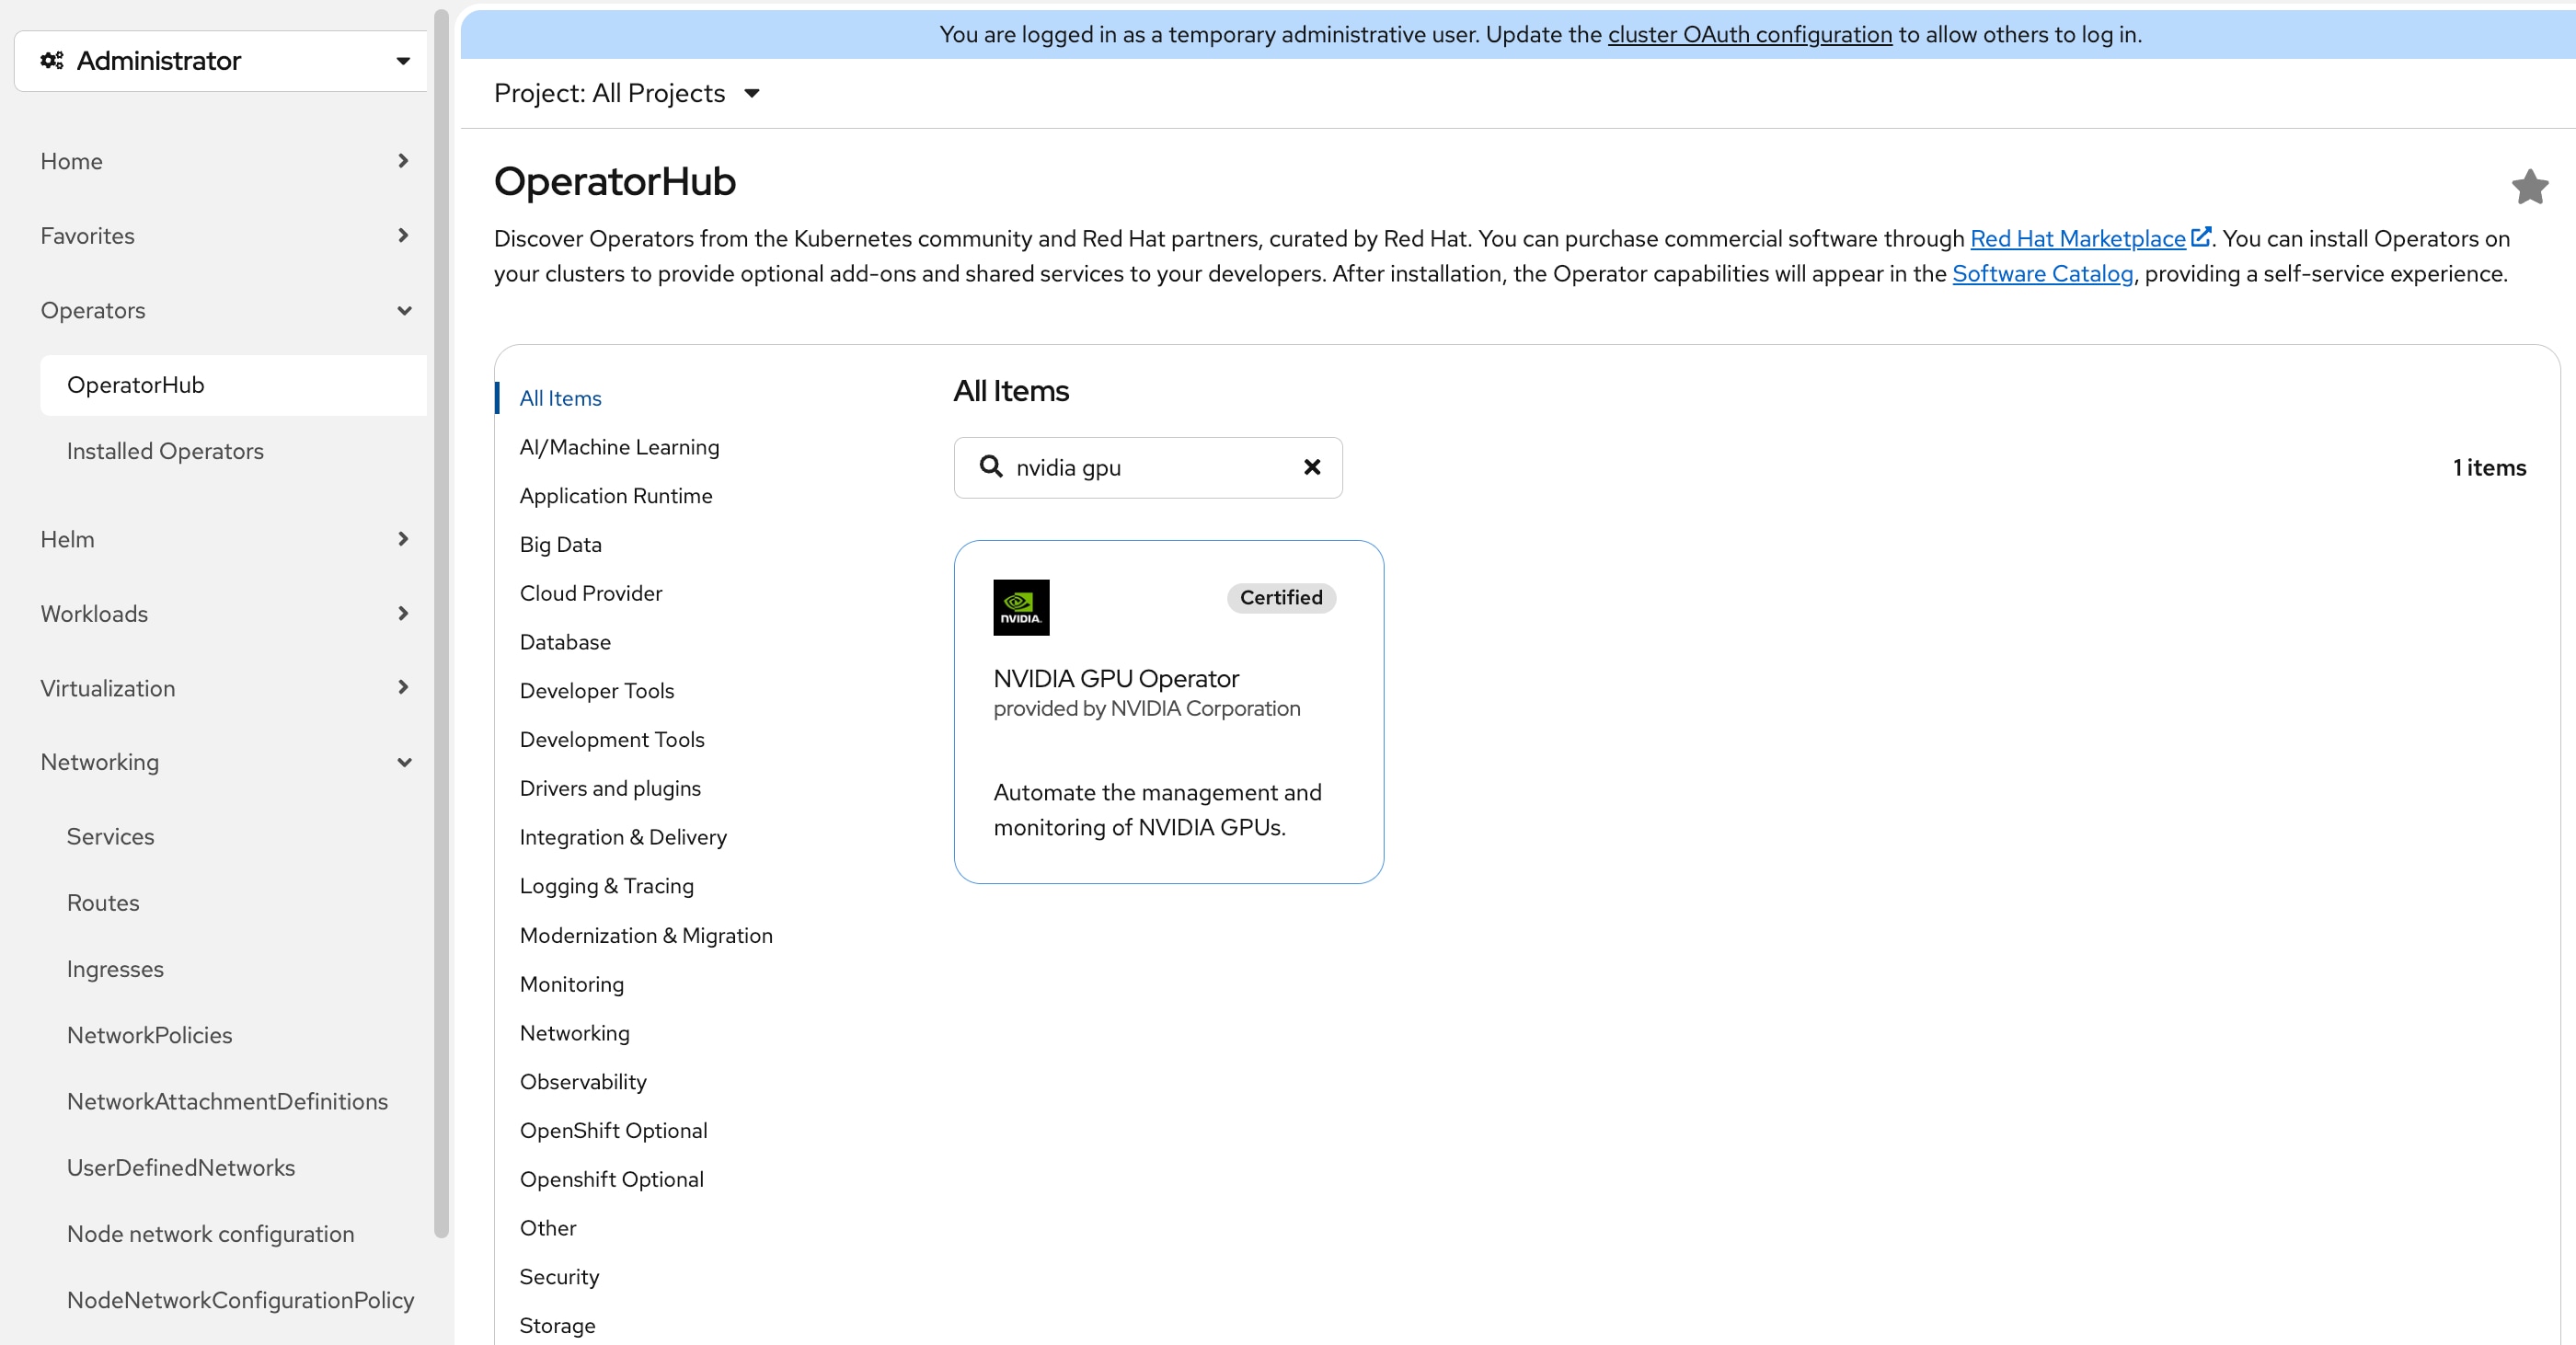Filter by Networking category in OperatorHub
This screenshot has height=1345, width=2576.
coord(574,1033)
